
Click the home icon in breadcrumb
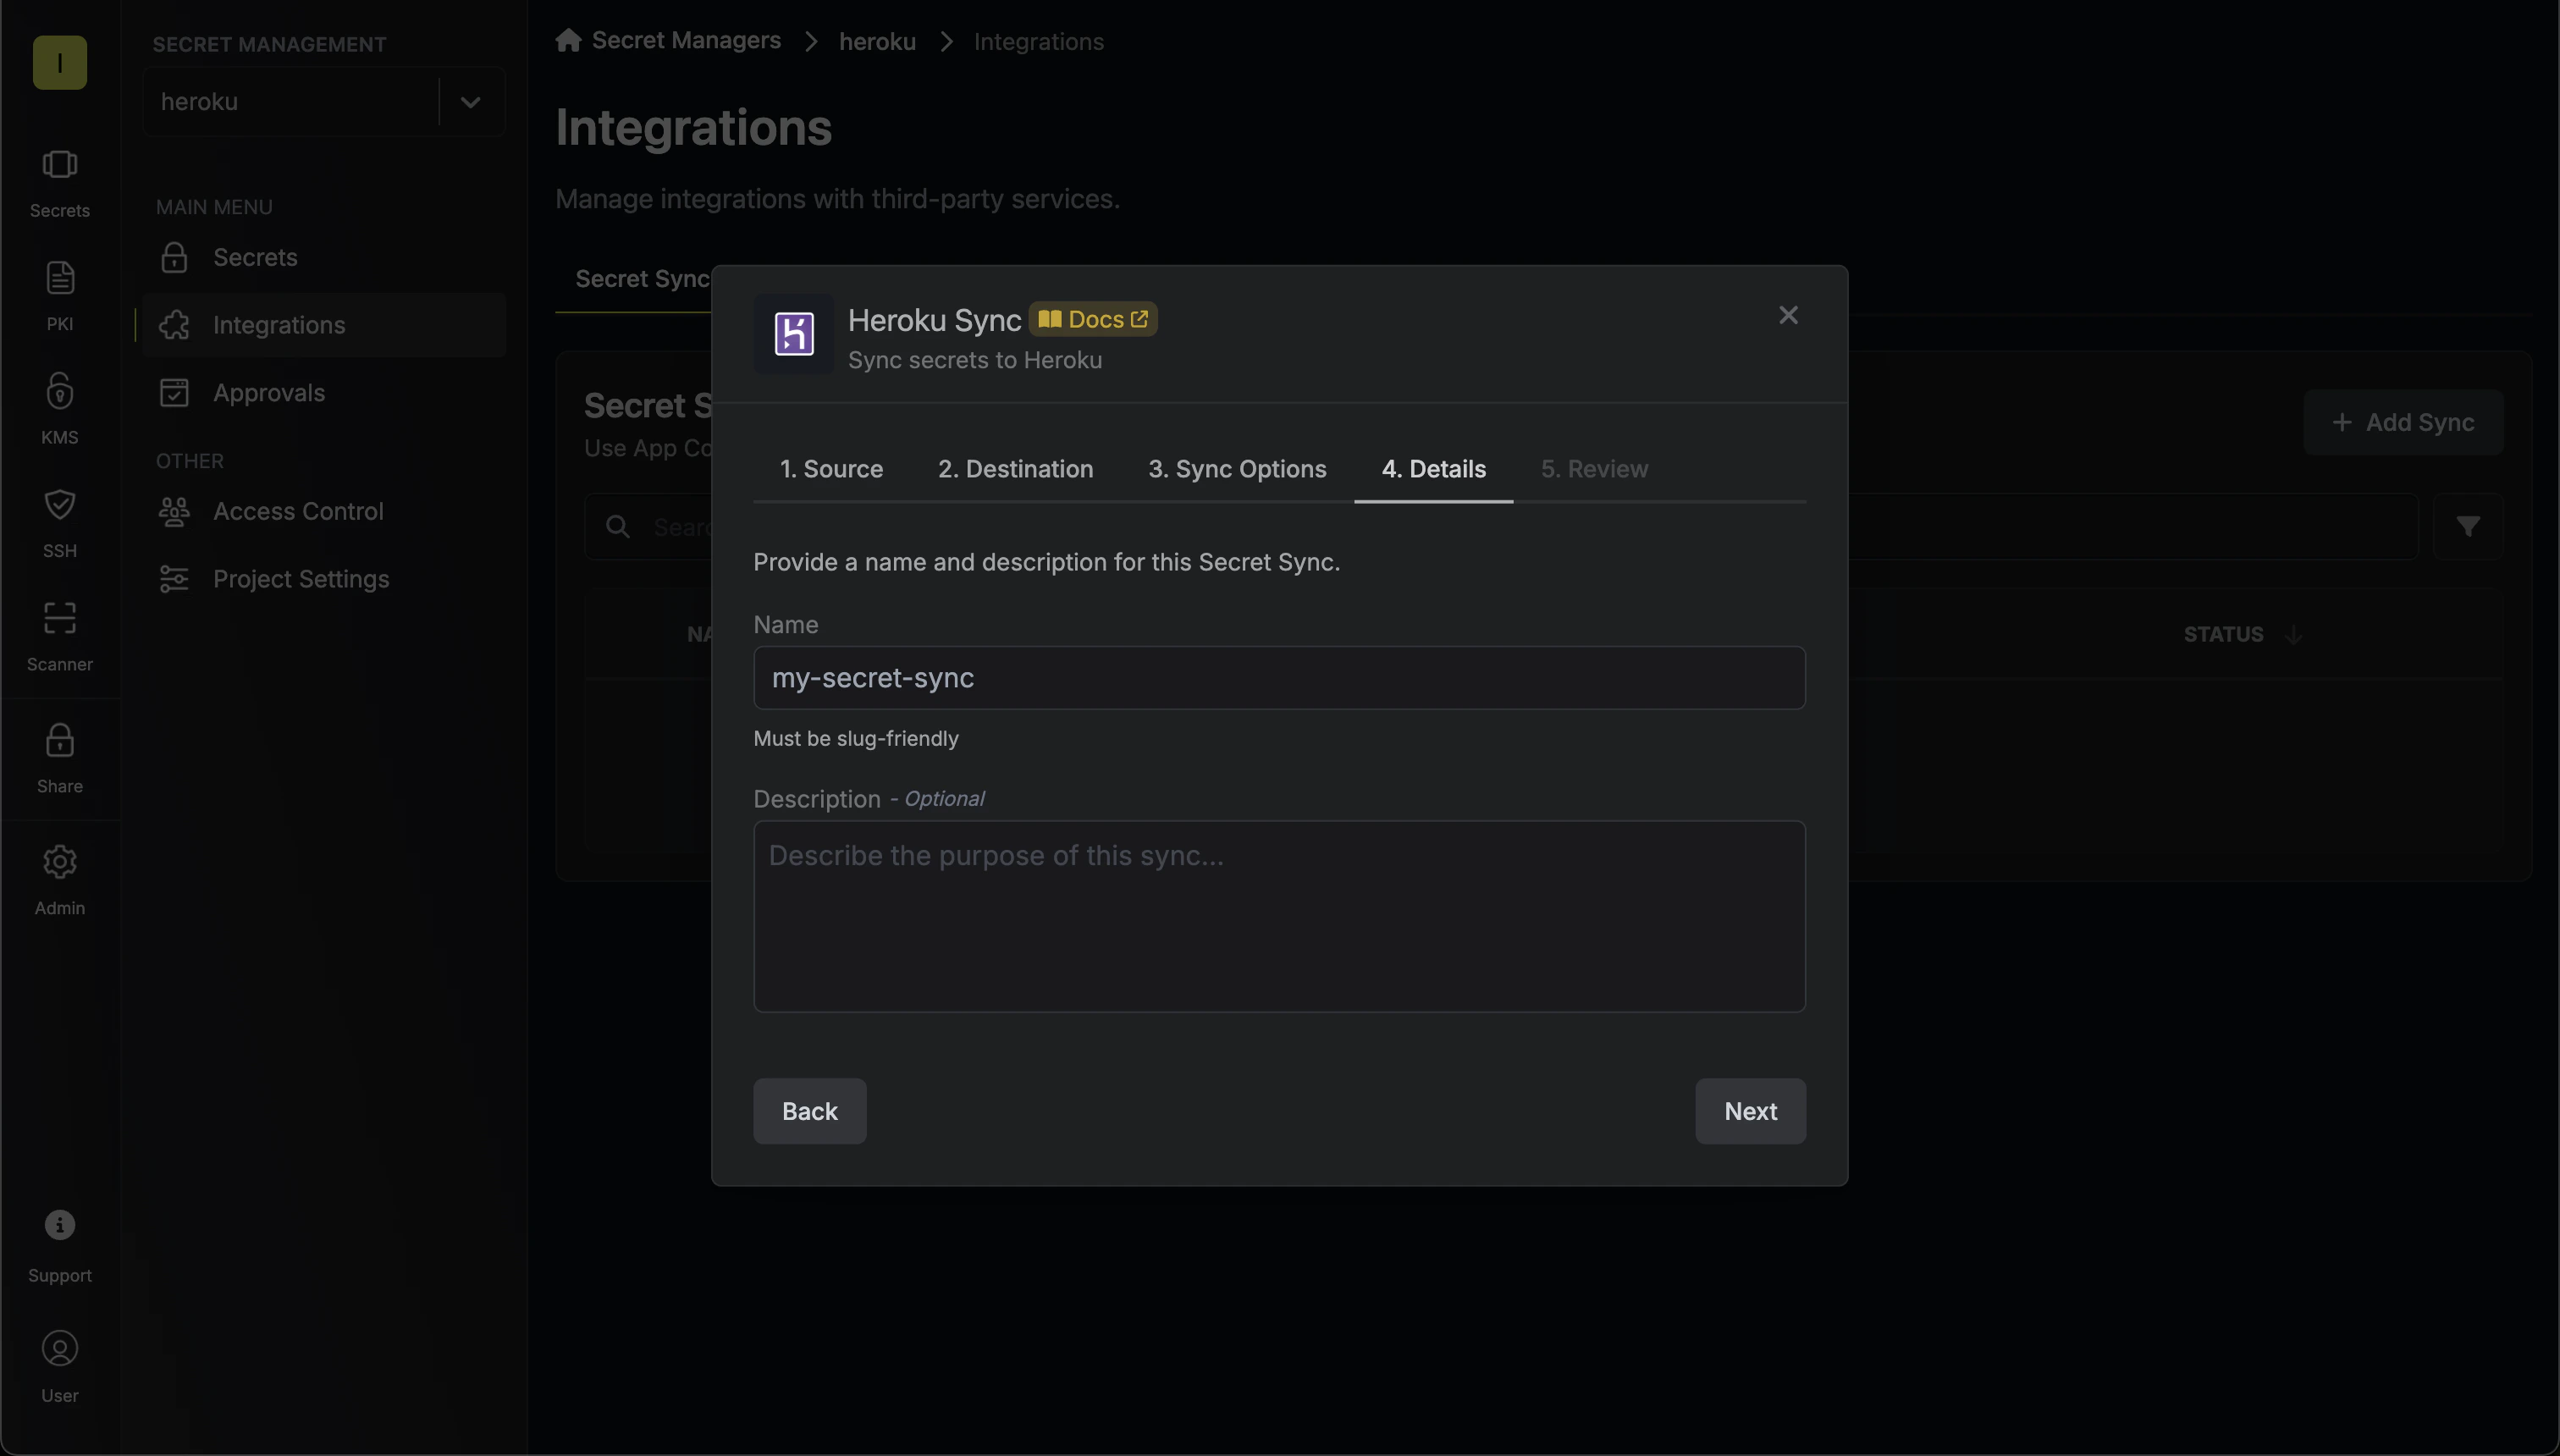point(568,40)
